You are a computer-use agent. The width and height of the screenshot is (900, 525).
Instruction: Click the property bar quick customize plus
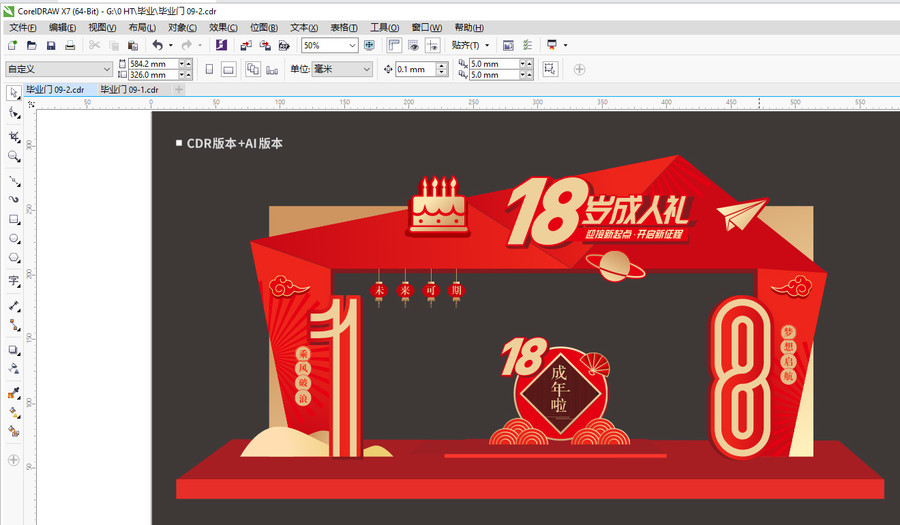point(579,69)
